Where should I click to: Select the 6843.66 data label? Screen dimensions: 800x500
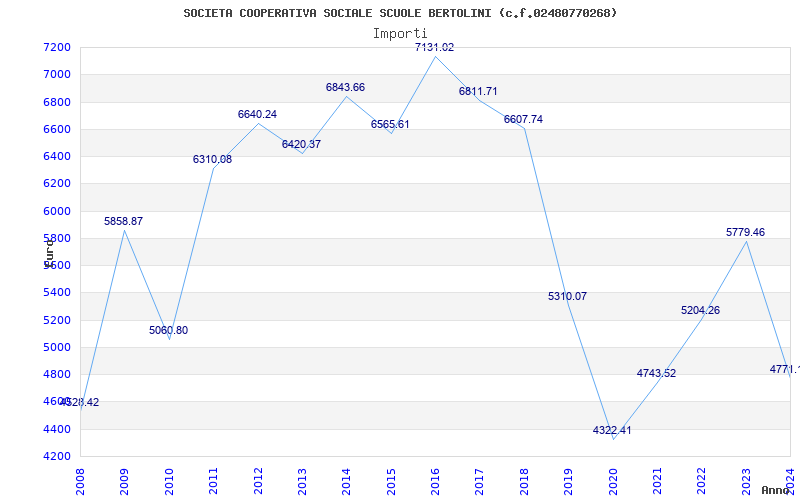[x=345, y=87]
